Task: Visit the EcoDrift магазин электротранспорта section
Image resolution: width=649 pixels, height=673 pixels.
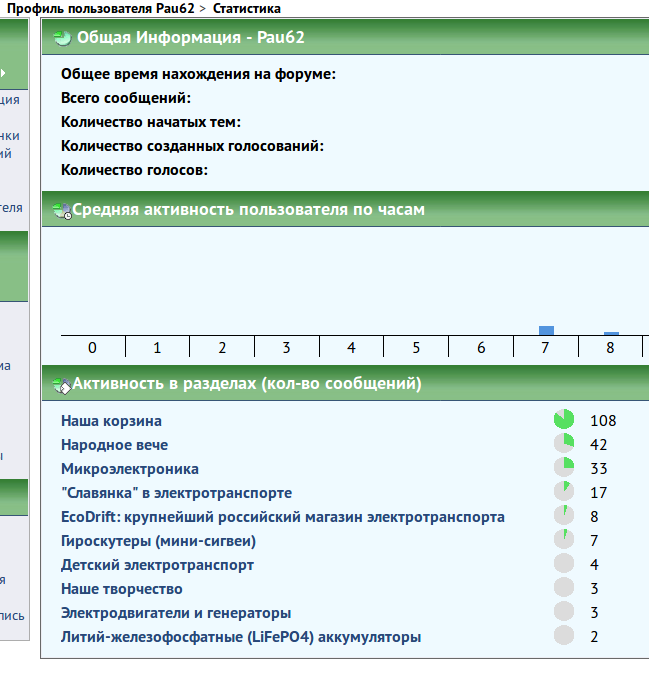Action: click(282, 517)
